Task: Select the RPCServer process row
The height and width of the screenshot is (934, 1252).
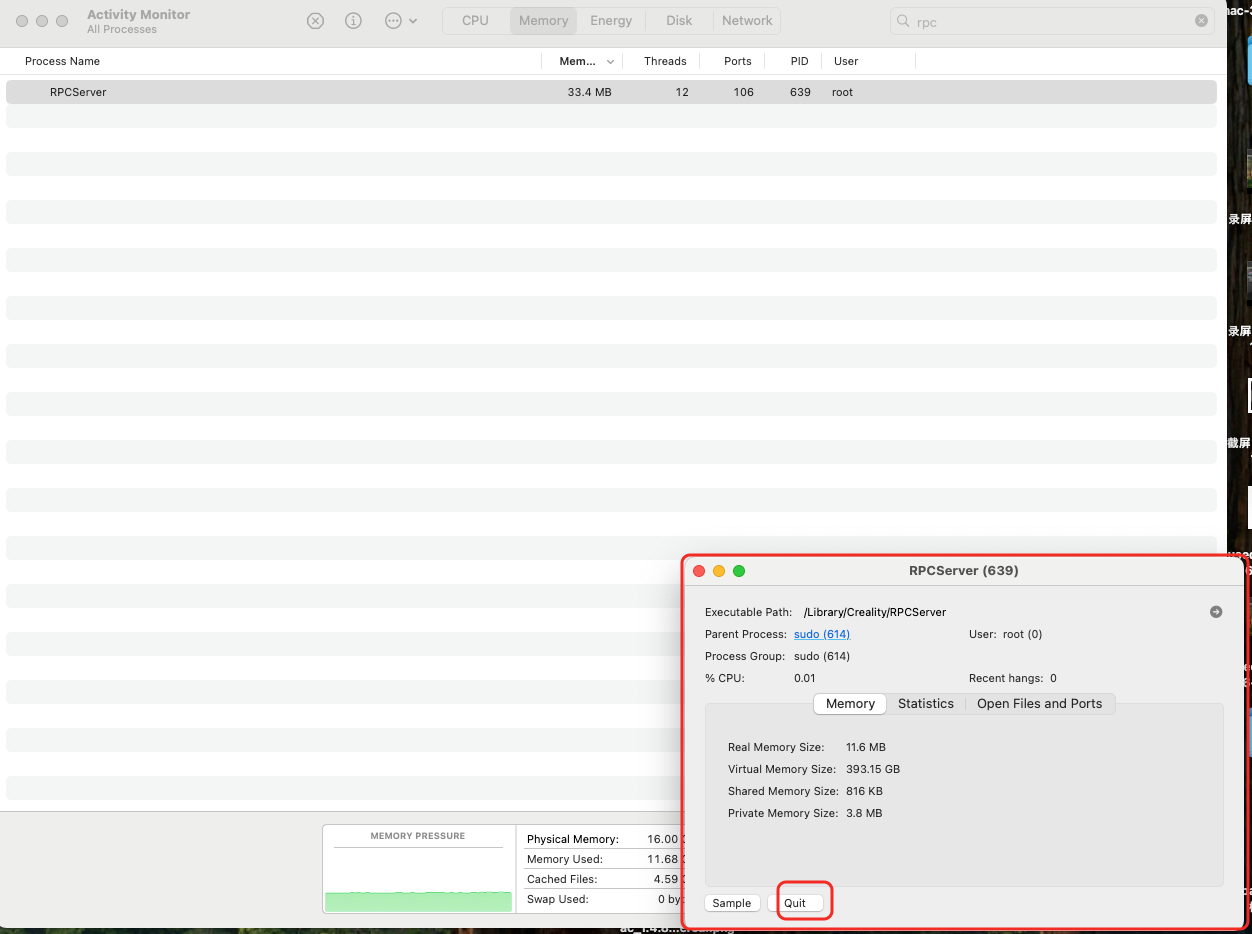Action: pos(300,92)
